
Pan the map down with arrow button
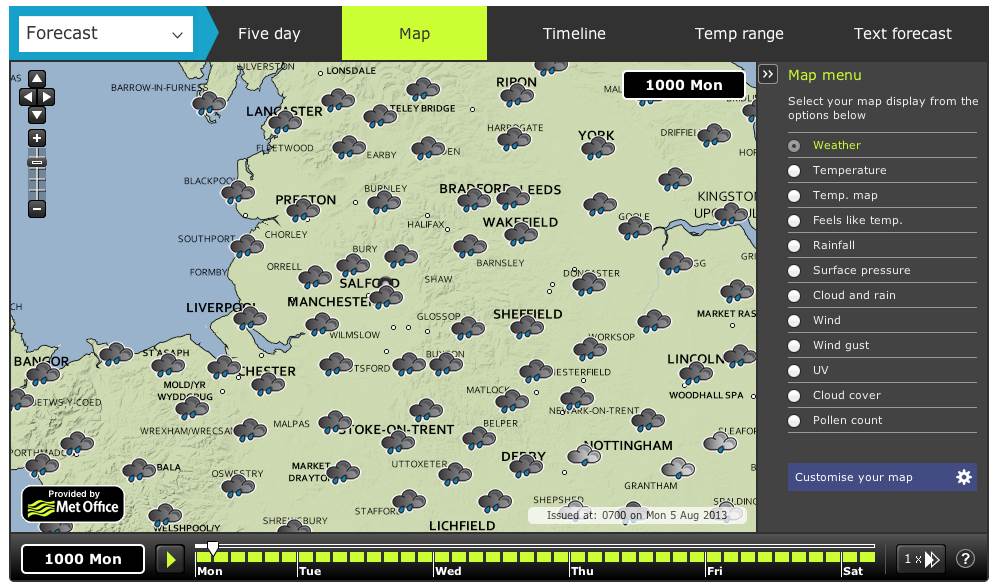coord(37,115)
